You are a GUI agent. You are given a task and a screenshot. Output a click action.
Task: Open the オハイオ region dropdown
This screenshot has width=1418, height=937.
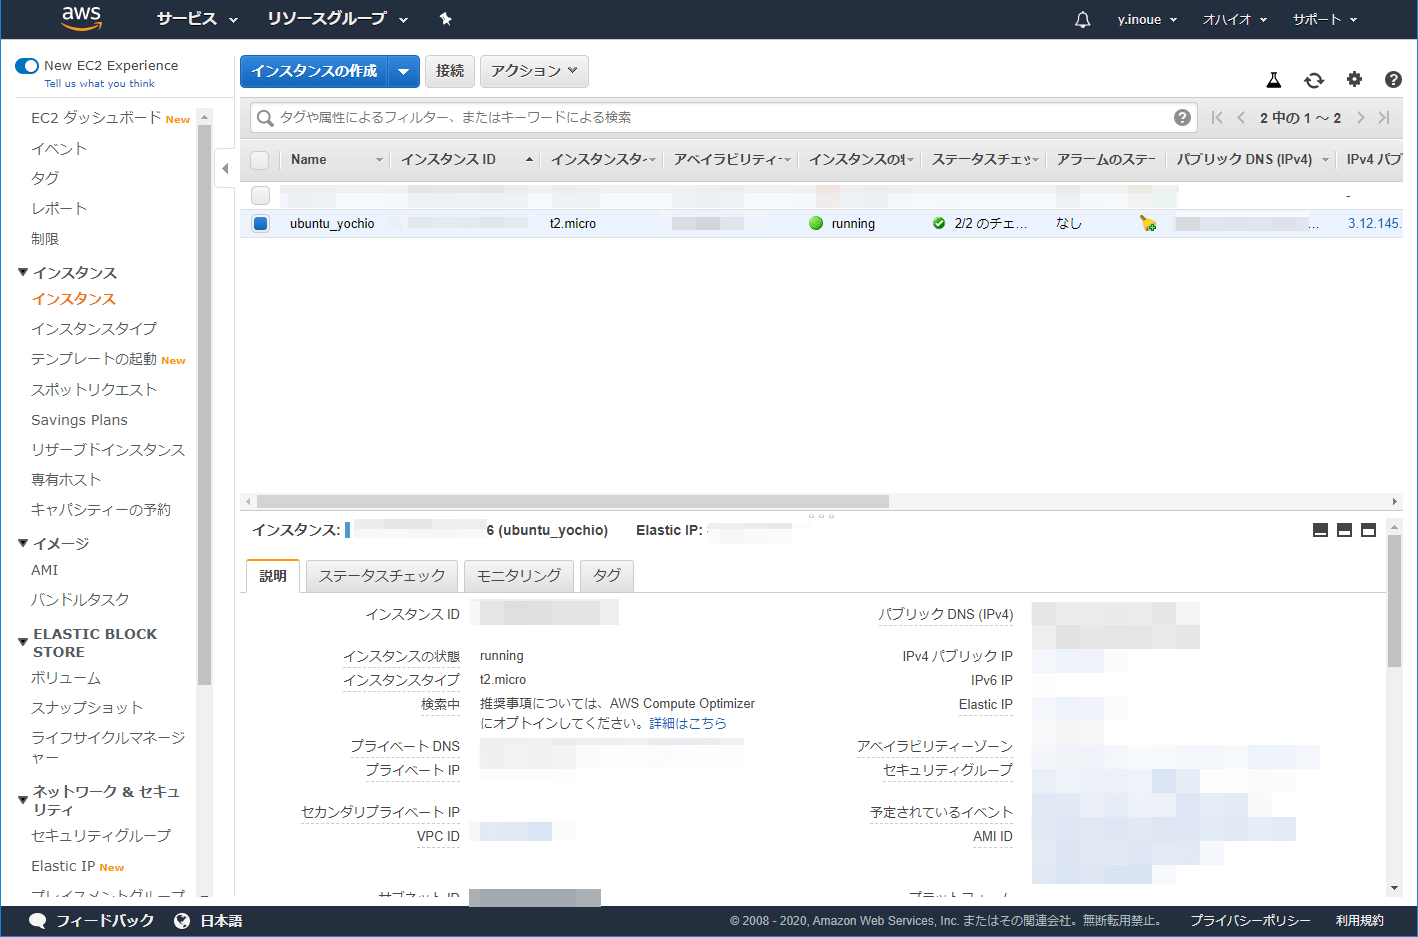pos(1235,19)
